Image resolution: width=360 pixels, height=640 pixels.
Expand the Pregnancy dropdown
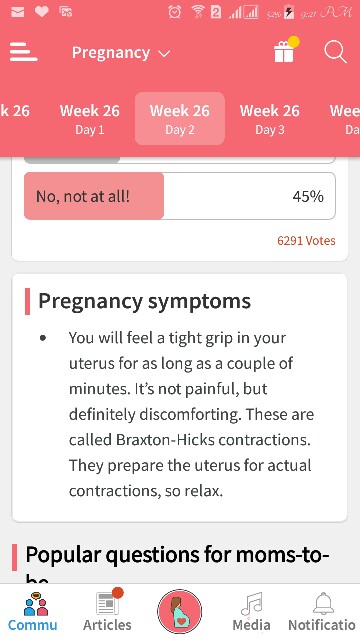pos(121,53)
